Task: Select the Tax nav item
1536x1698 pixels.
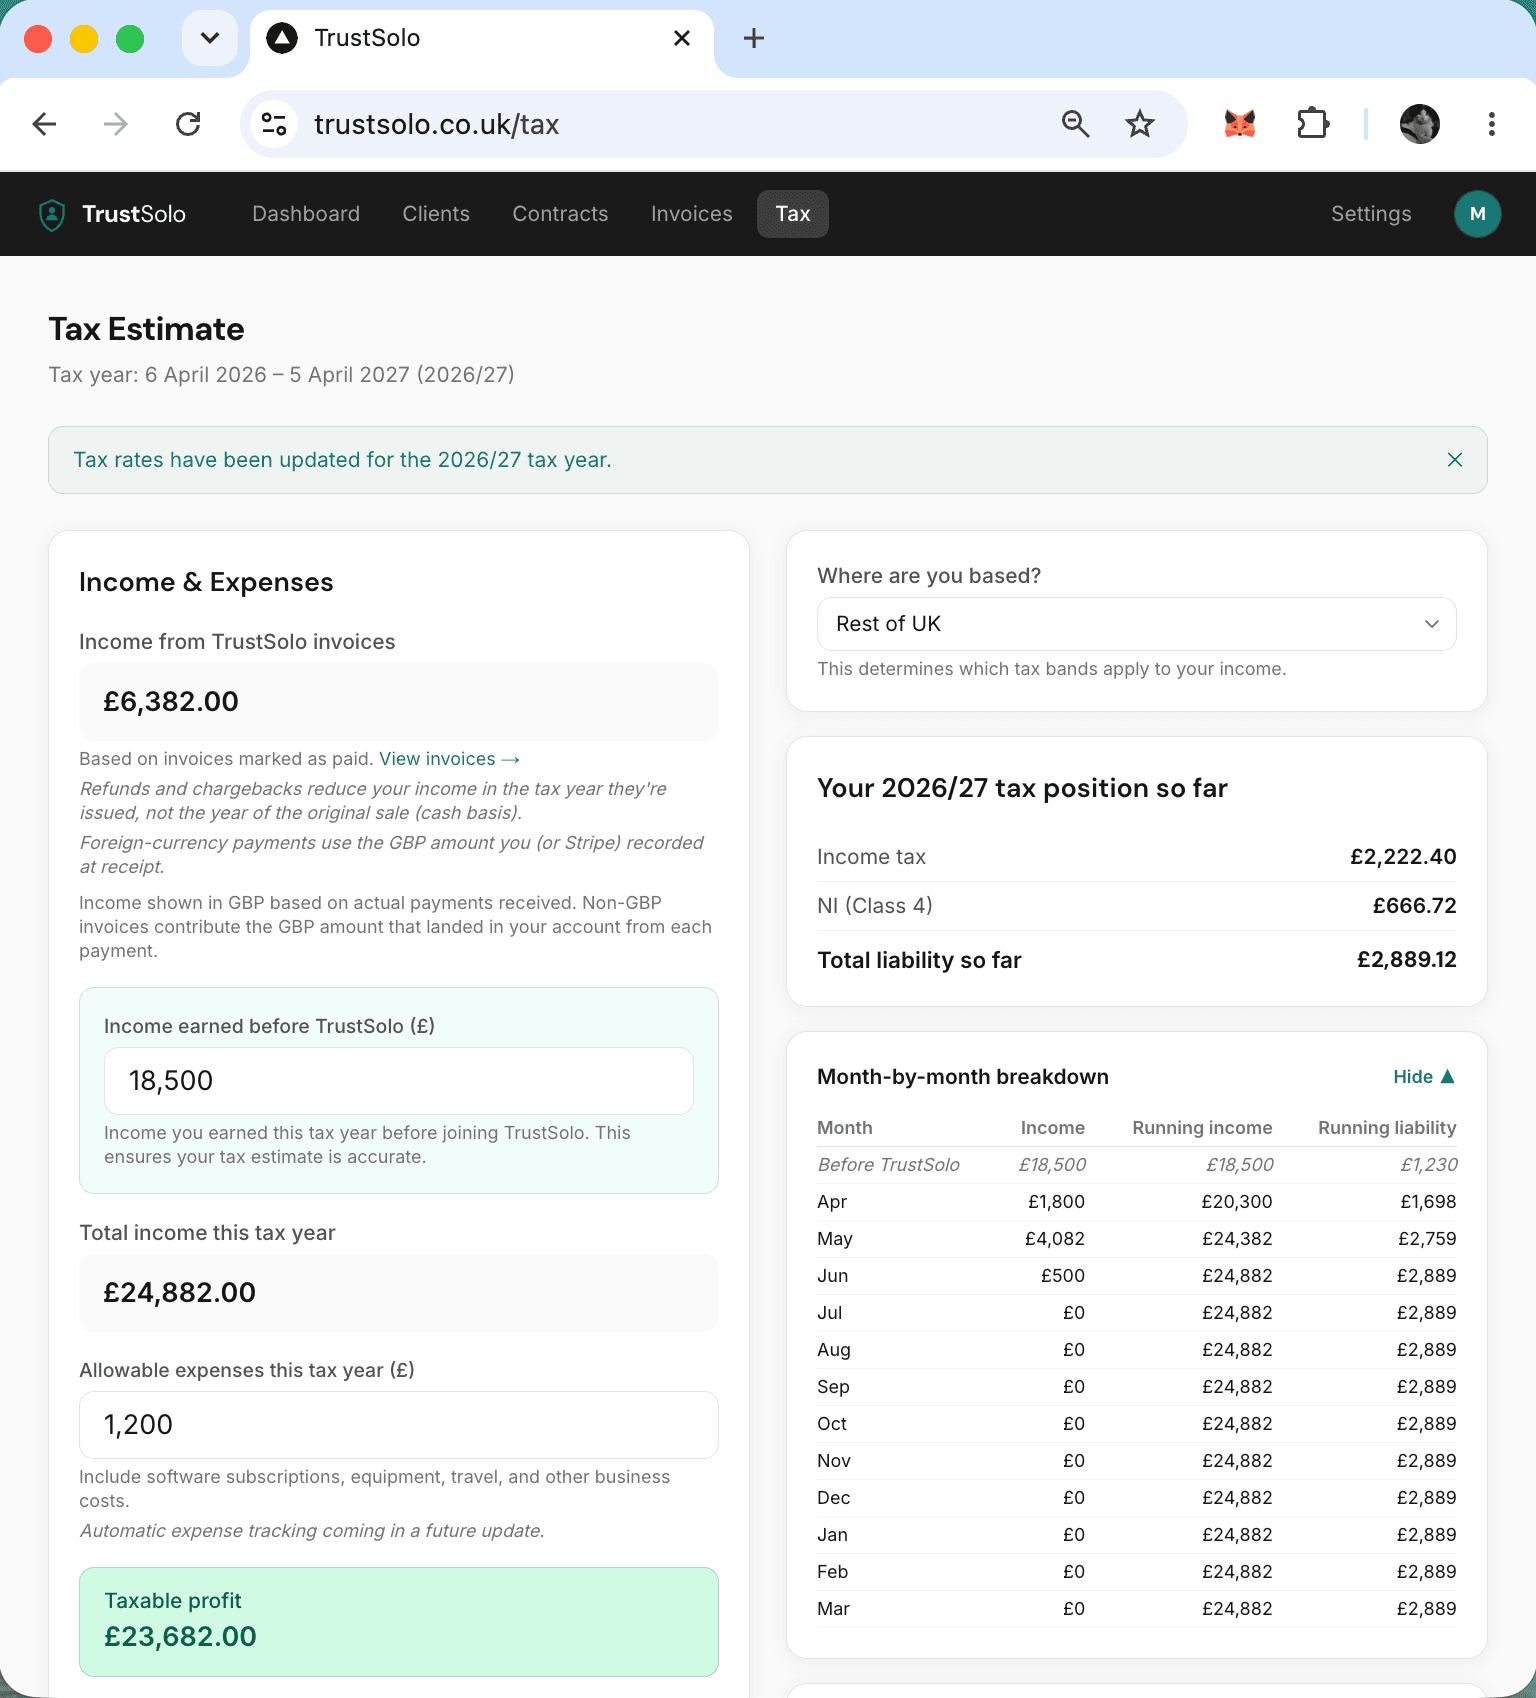Action: (x=793, y=214)
